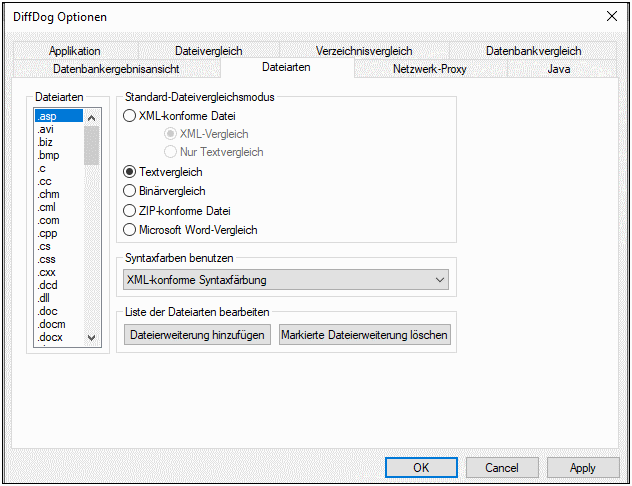This screenshot has width=632, height=486.
Task: Select the .c file extension
Action: click(59, 168)
